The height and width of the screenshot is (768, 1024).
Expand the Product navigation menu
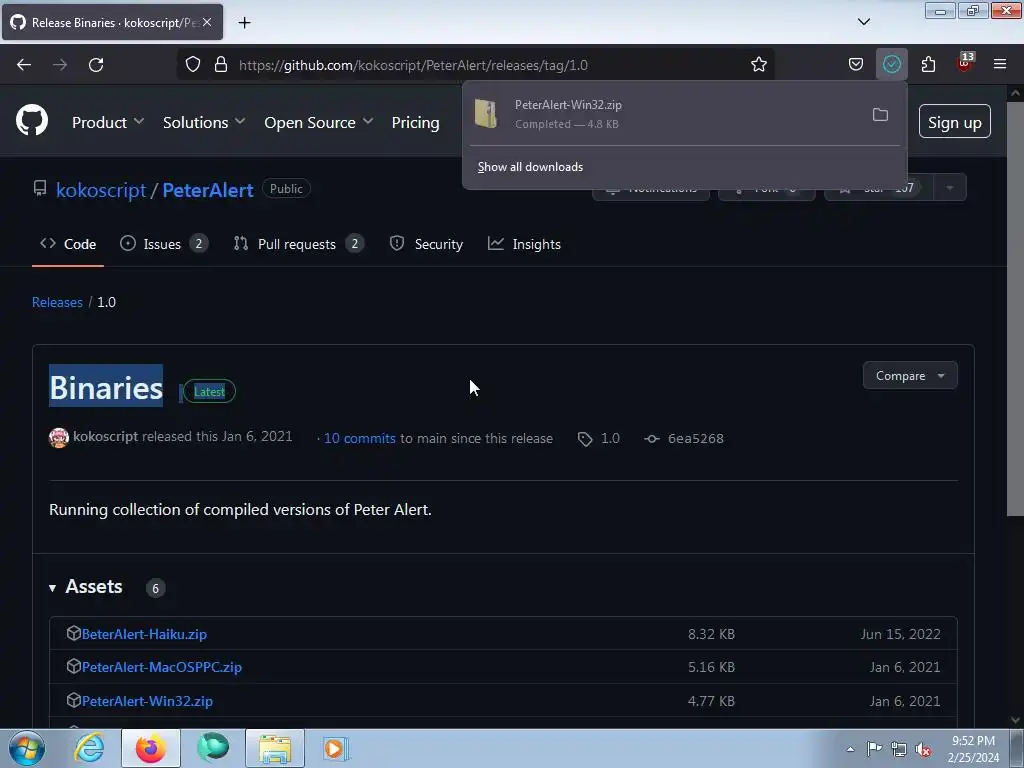click(108, 123)
